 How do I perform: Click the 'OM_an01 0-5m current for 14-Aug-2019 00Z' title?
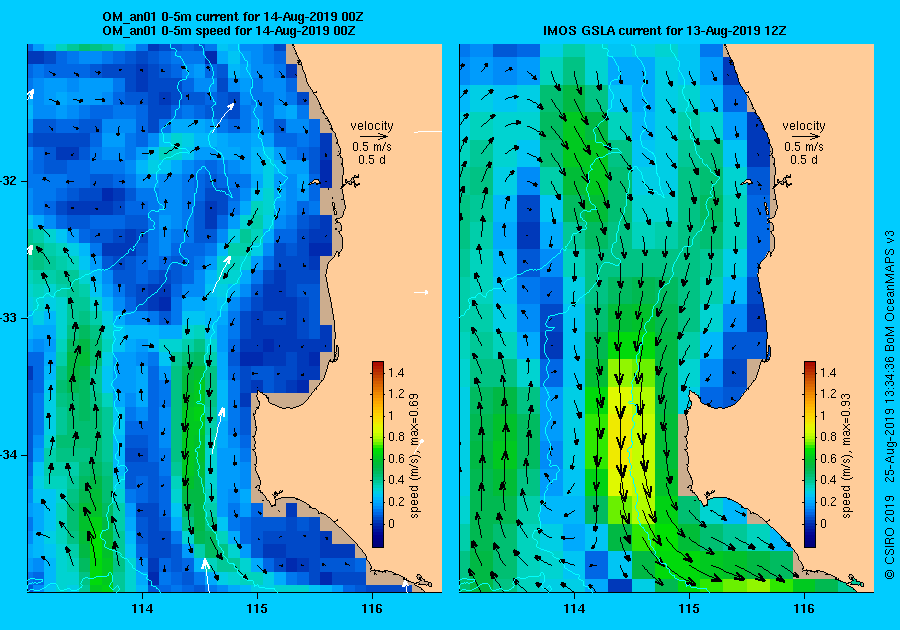pos(232,17)
